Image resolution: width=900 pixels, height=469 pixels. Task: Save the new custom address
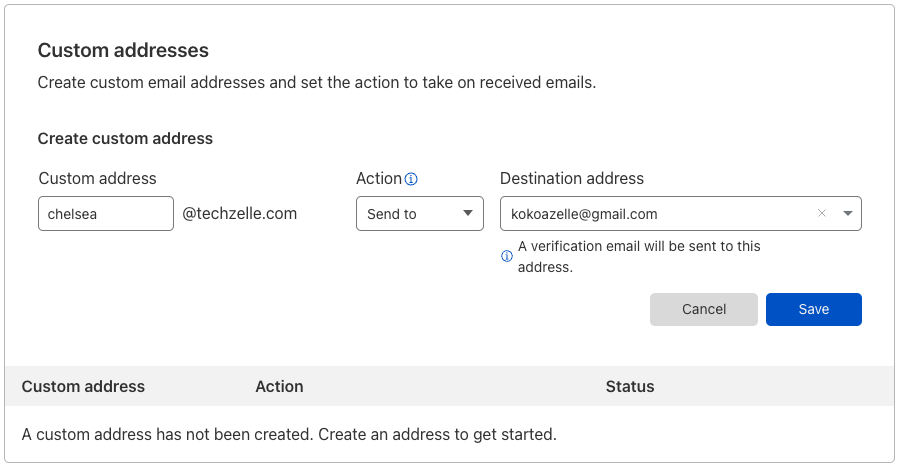tap(813, 309)
